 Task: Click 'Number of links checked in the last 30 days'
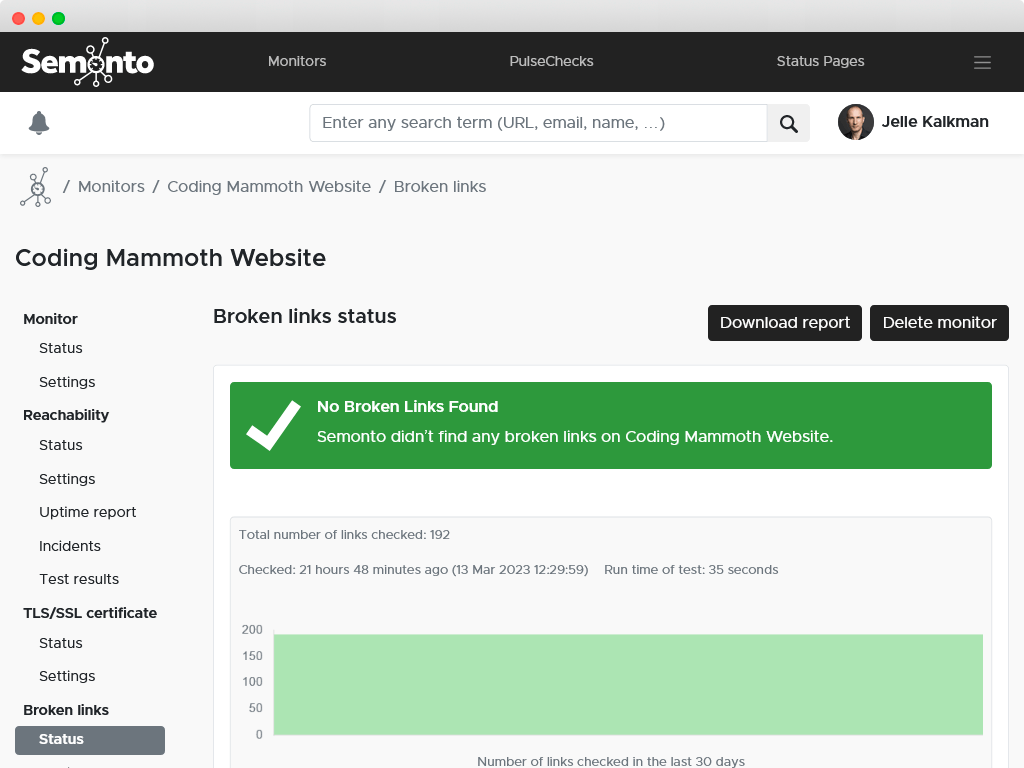point(611,761)
